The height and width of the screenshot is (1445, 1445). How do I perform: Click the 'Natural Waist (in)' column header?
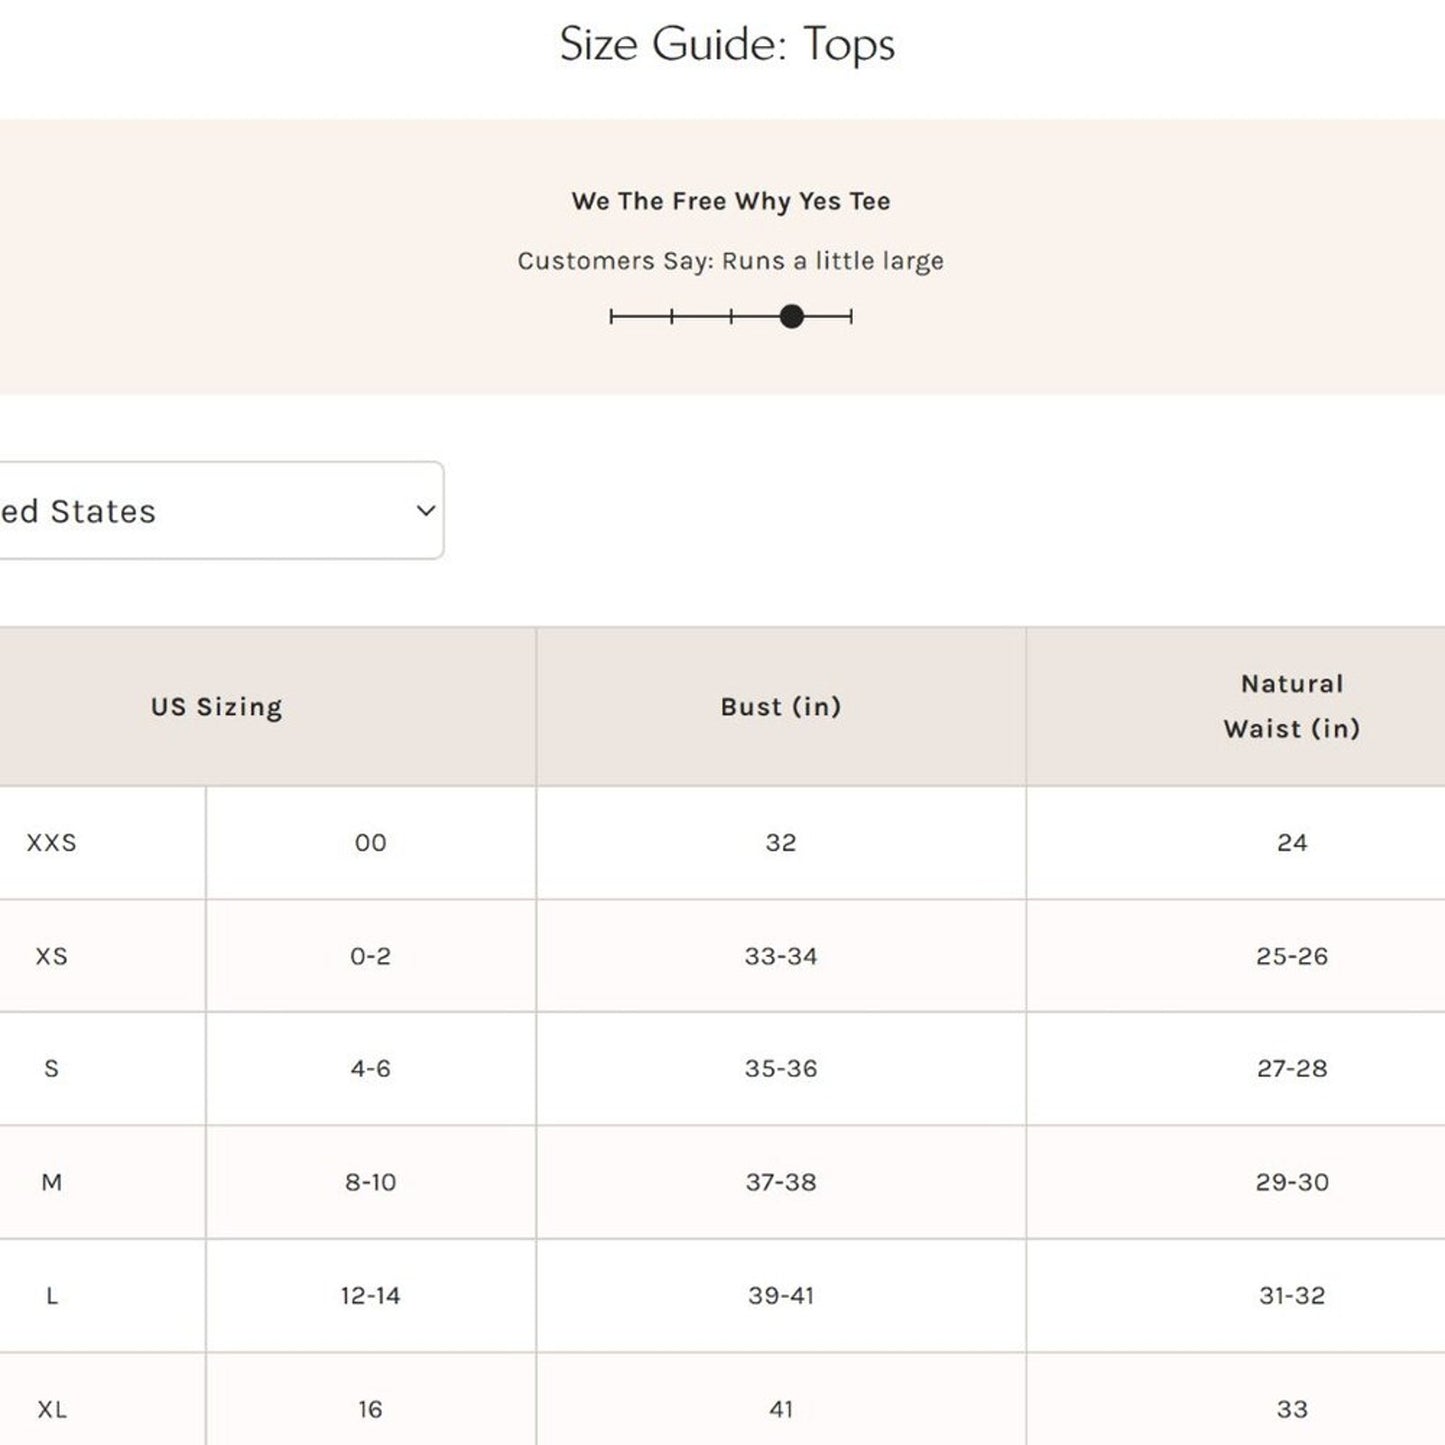tap(1291, 706)
